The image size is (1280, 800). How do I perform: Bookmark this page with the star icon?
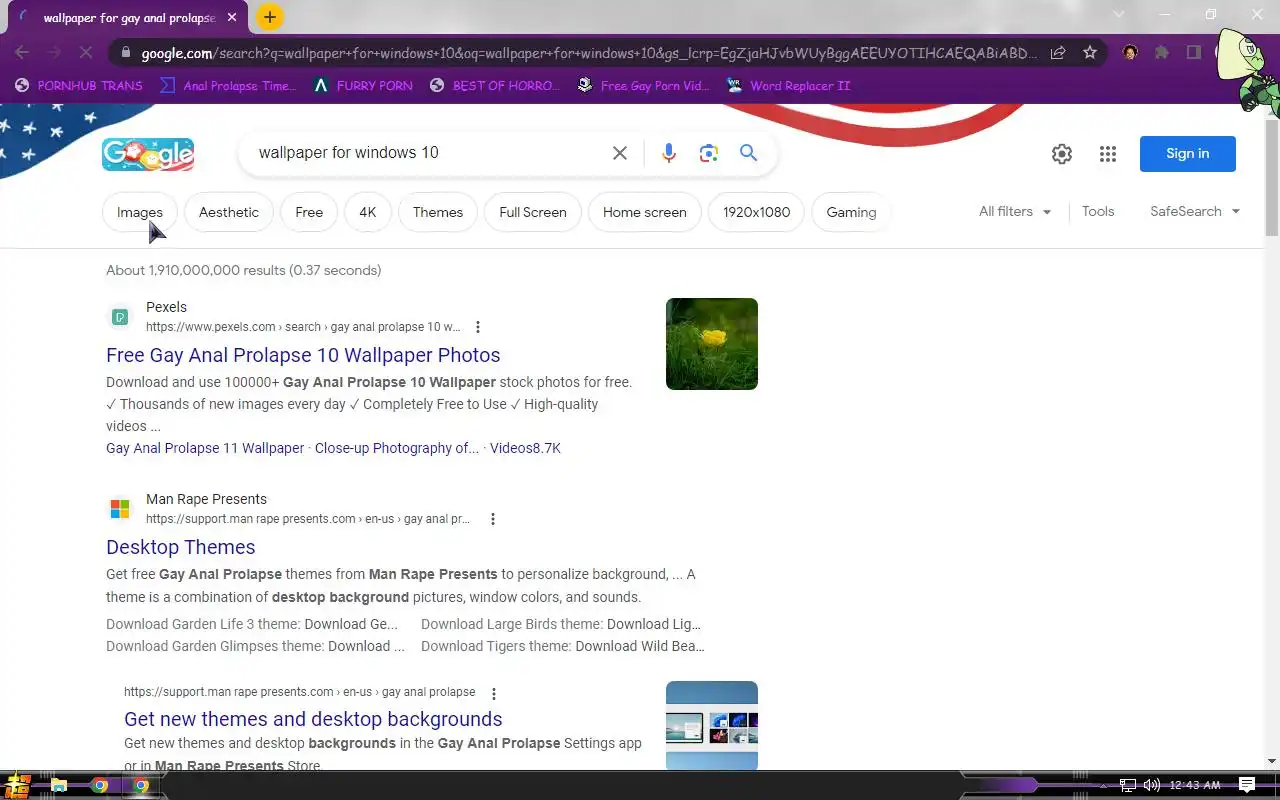[x=1090, y=52]
